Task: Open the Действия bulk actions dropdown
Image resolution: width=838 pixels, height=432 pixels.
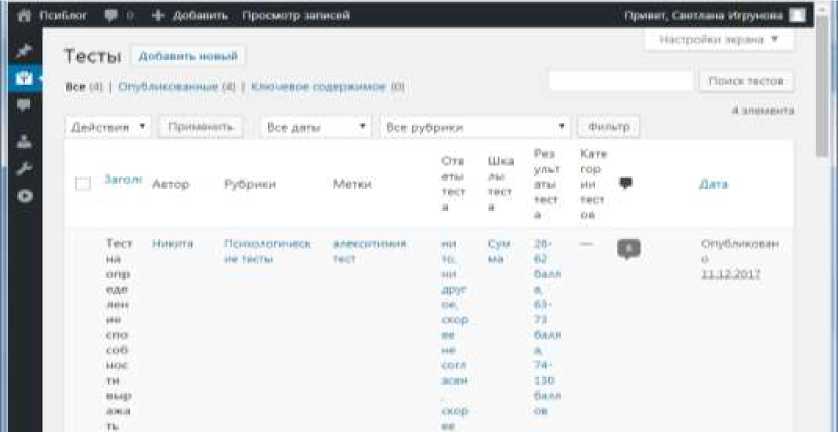Action: [x=108, y=127]
